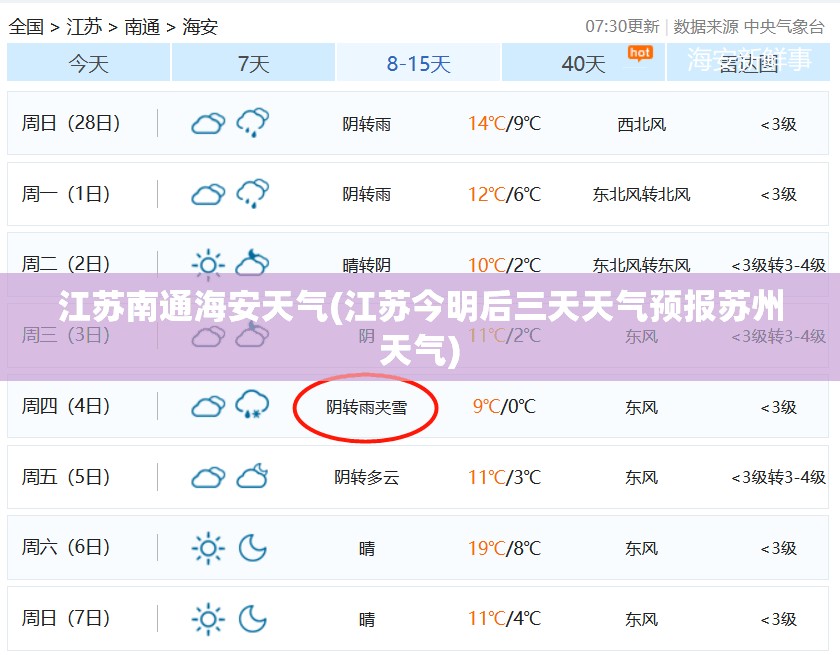This screenshot has height=655, width=840.
Task: Click the 数据来源 中央气象台 text
Action: (x=748, y=26)
